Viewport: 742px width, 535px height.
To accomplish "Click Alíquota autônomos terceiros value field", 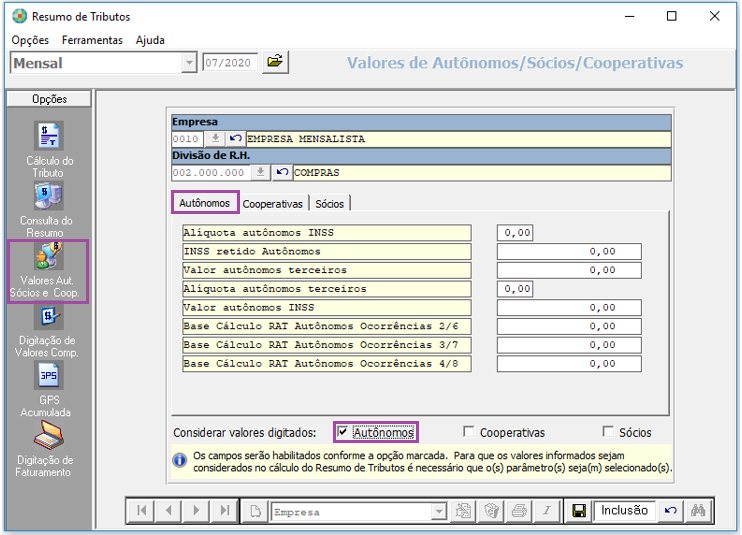I will [515, 289].
